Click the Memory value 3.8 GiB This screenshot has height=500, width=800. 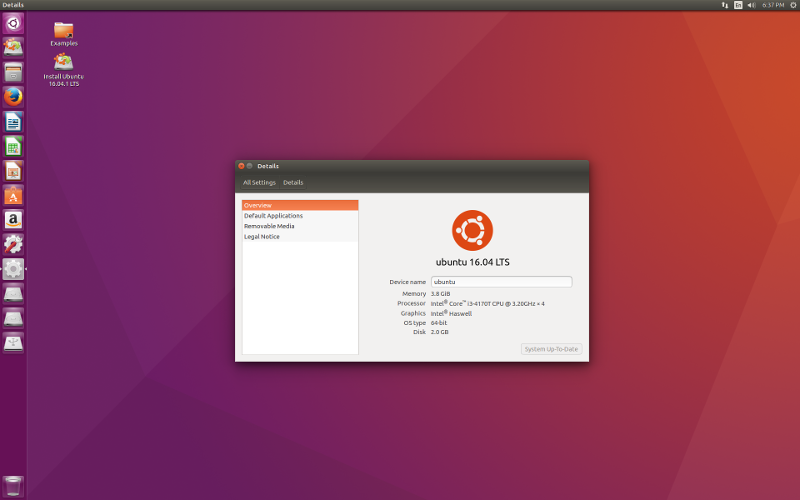click(440, 294)
